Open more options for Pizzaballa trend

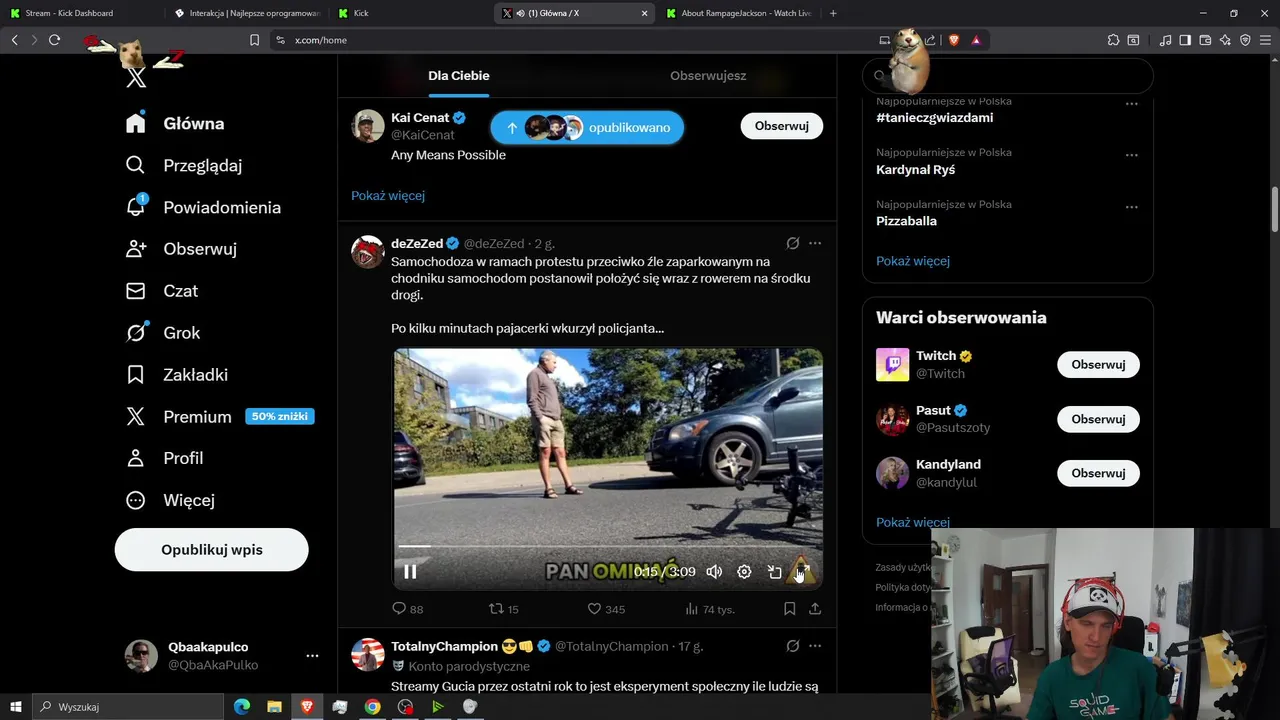coord(1132,208)
